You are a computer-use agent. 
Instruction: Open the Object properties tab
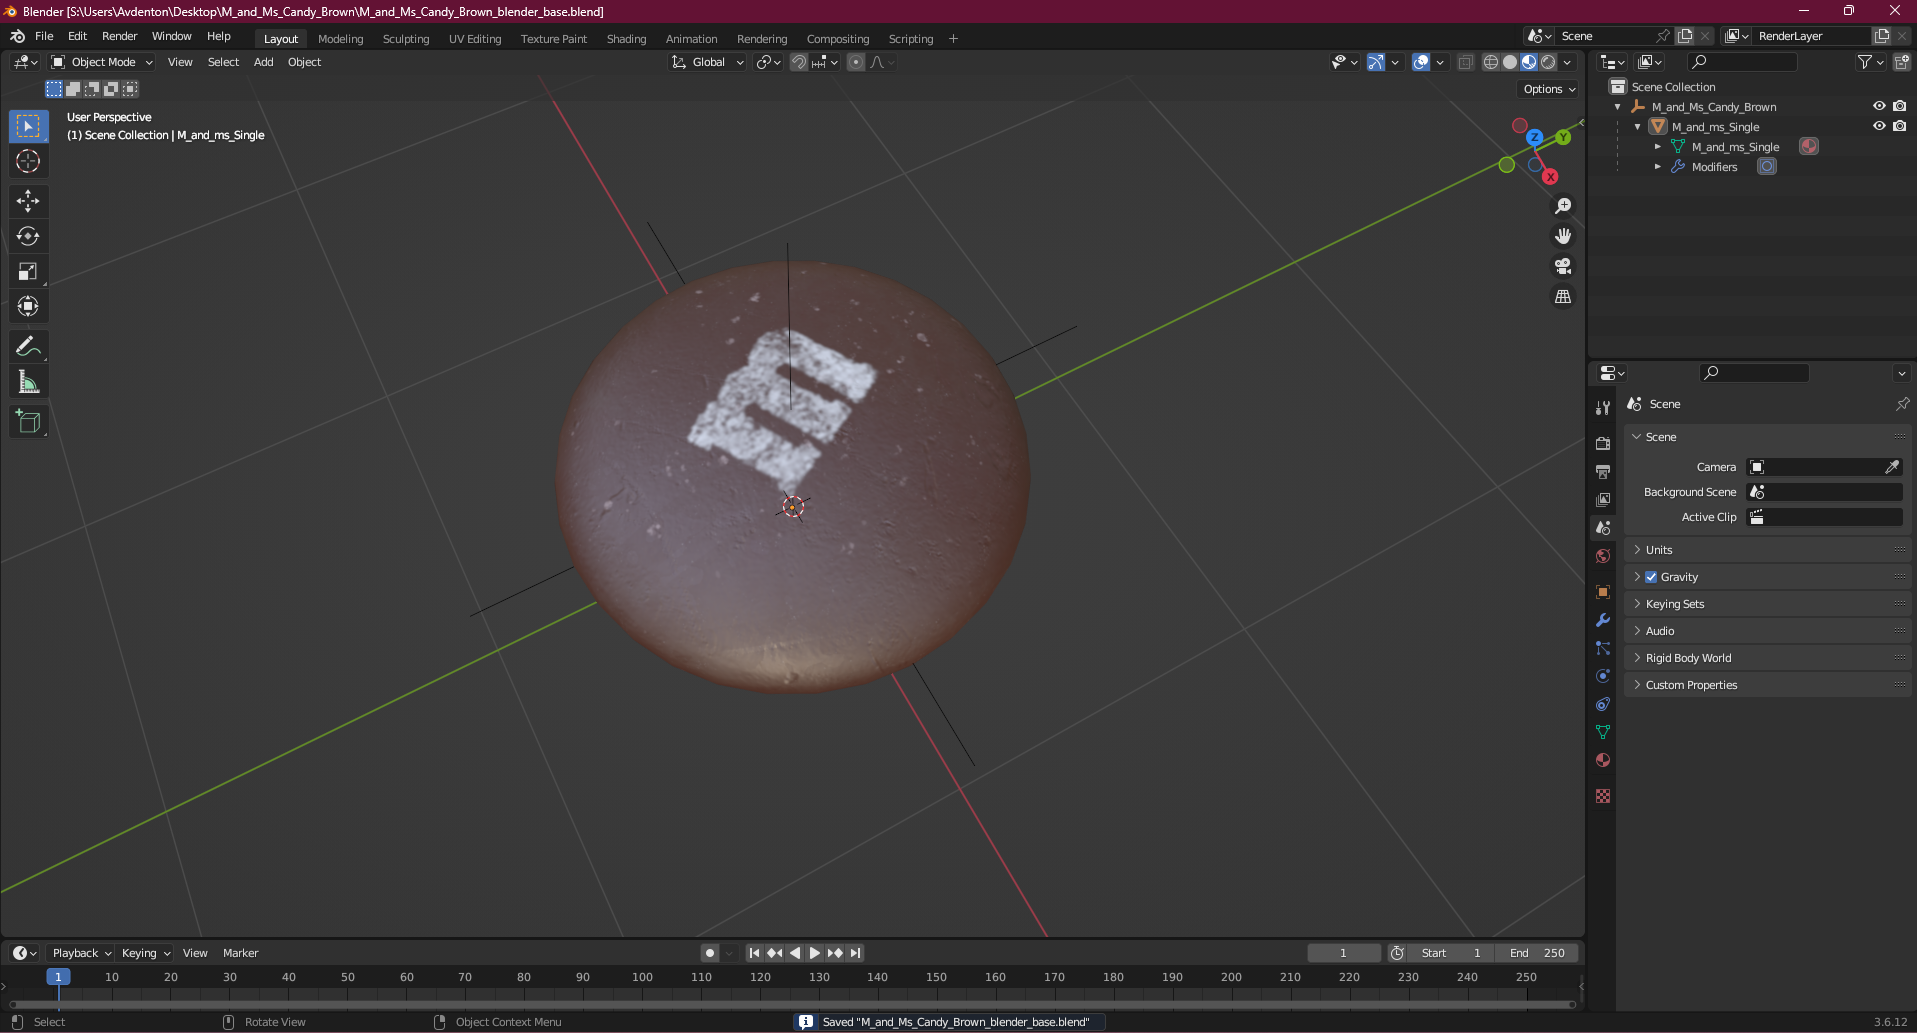pyautogui.click(x=1603, y=591)
